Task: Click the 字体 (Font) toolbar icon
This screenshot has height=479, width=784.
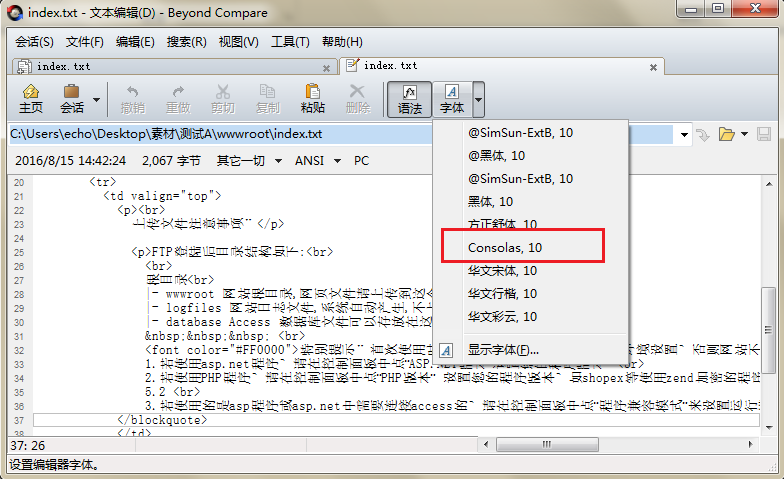Action: point(452,99)
